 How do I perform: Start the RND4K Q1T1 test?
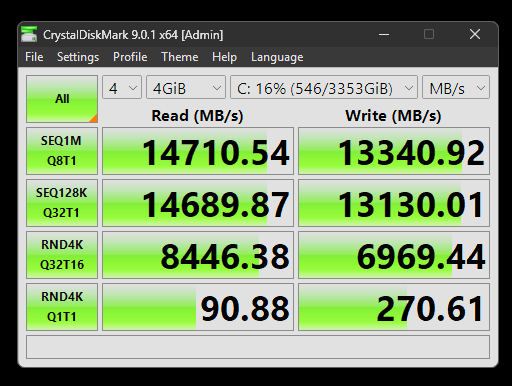pyautogui.click(x=62, y=307)
